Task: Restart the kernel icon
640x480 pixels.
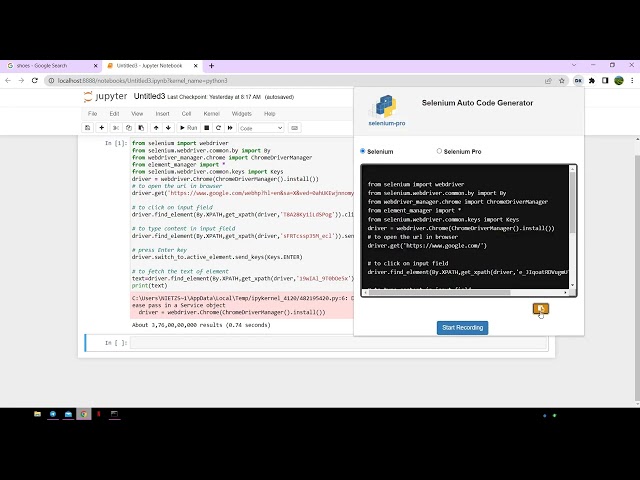Action: (218, 128)
